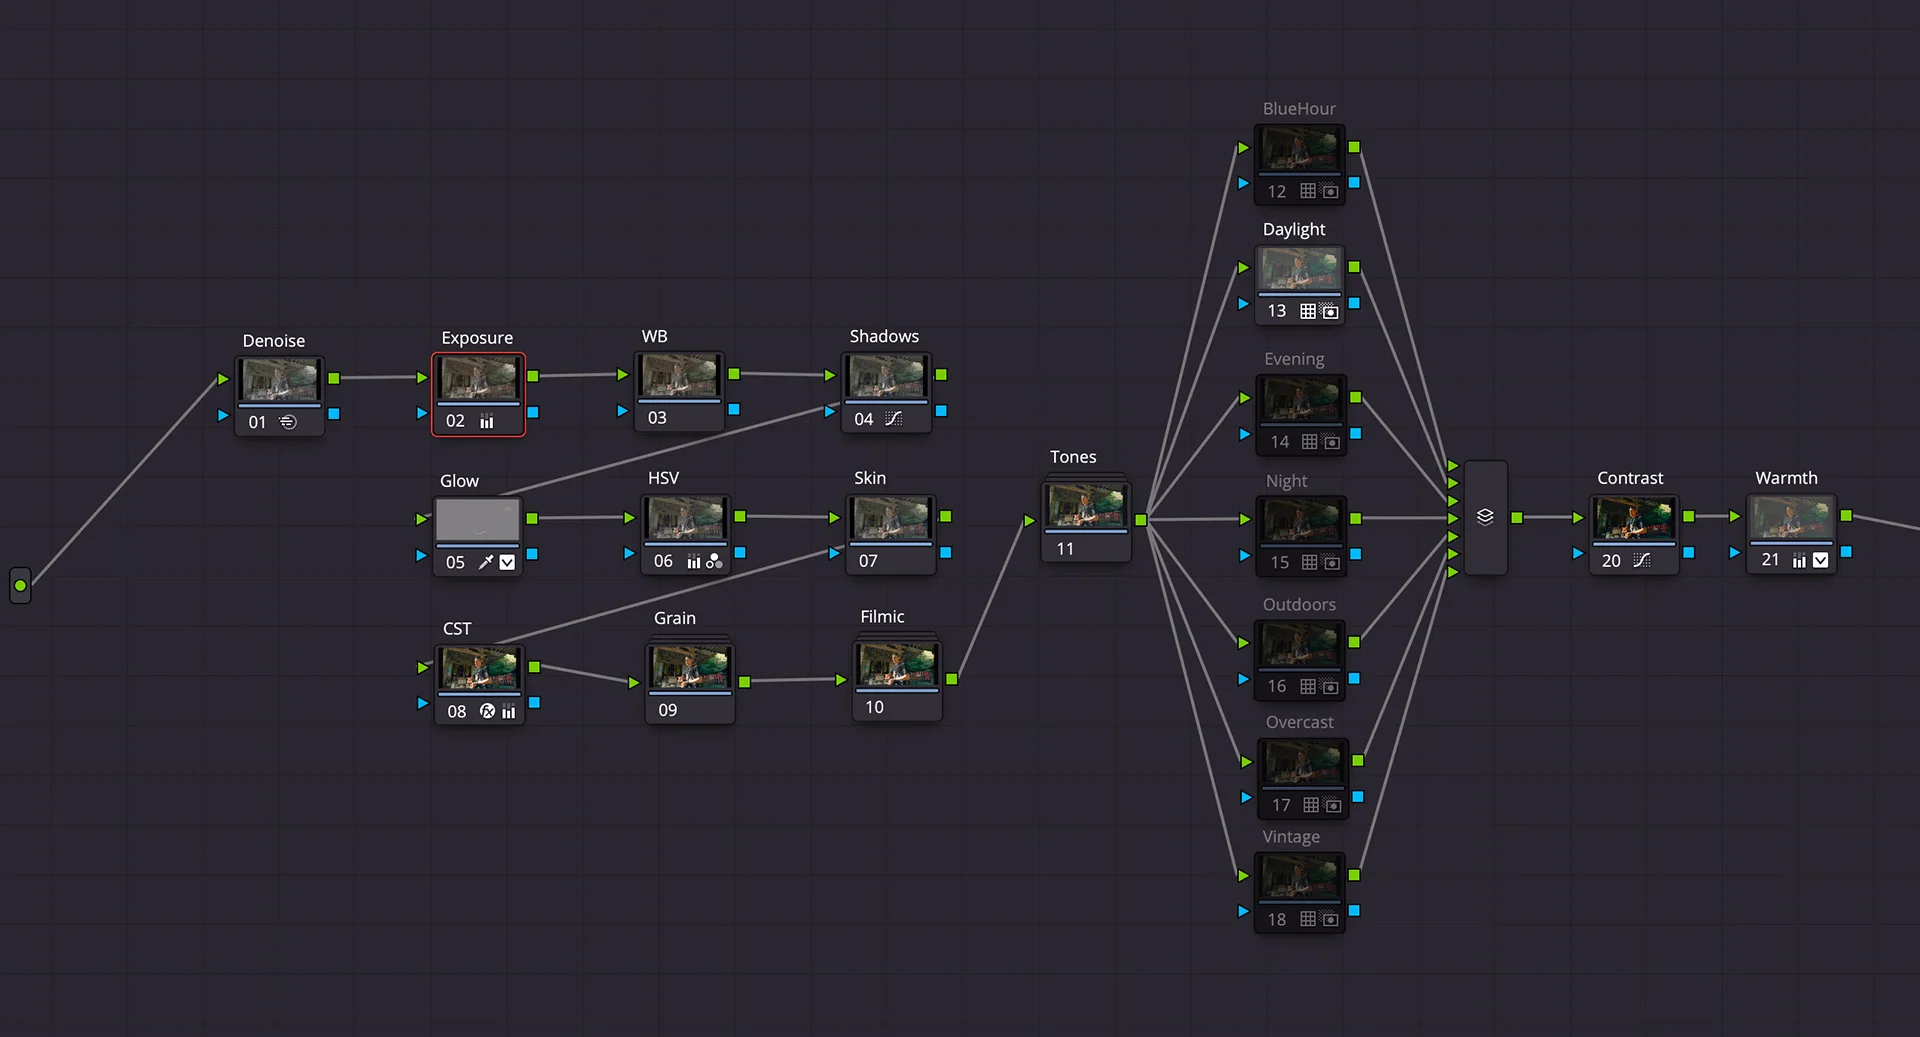Image resolution: width=1920 pixels, height=1037 pixels.
Task: Click the chevron box on Glow node
Action: pyautogui.click(x=507, y=562)
